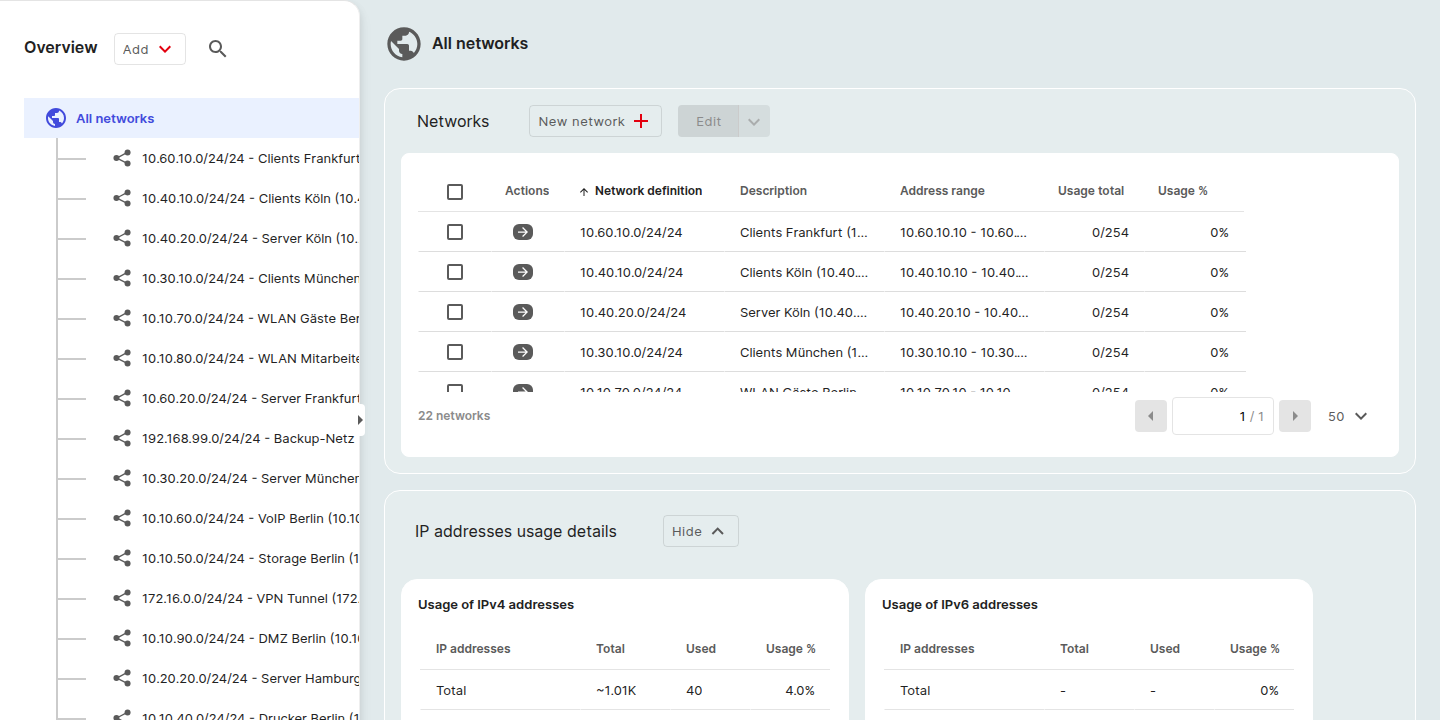Check the box for network 10.40.20.0/24/24
The height and width of the screenshot is (720, 1440).
click(455, 312)
